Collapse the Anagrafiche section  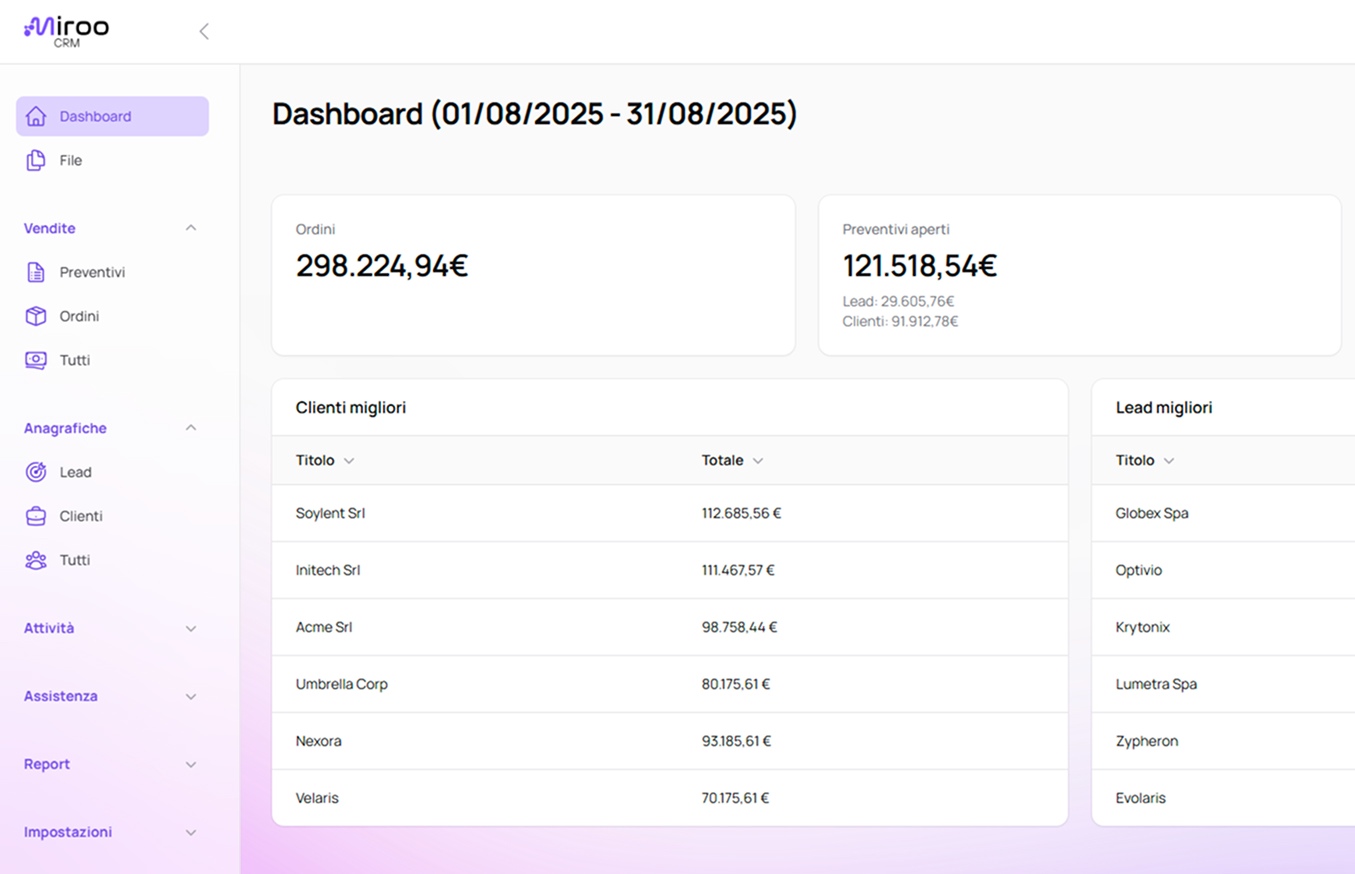pos(191,428)
